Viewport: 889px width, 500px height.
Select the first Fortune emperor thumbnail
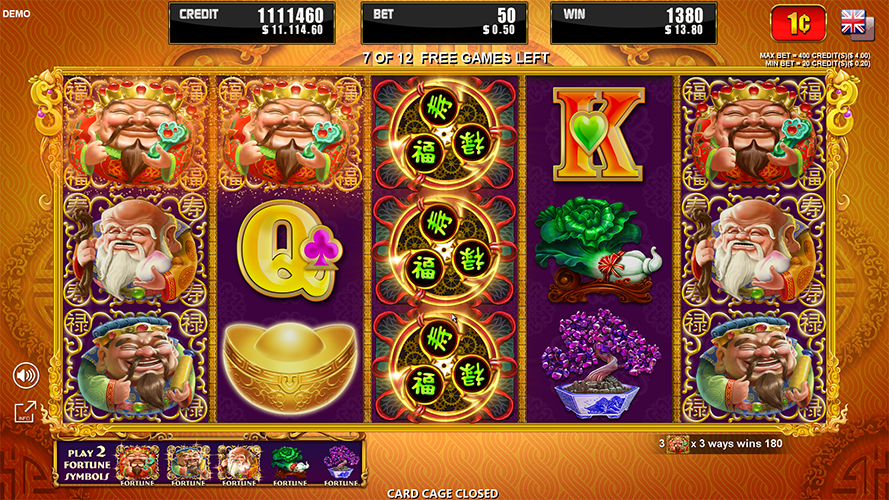pyautogui.click(x=137, y=465)
